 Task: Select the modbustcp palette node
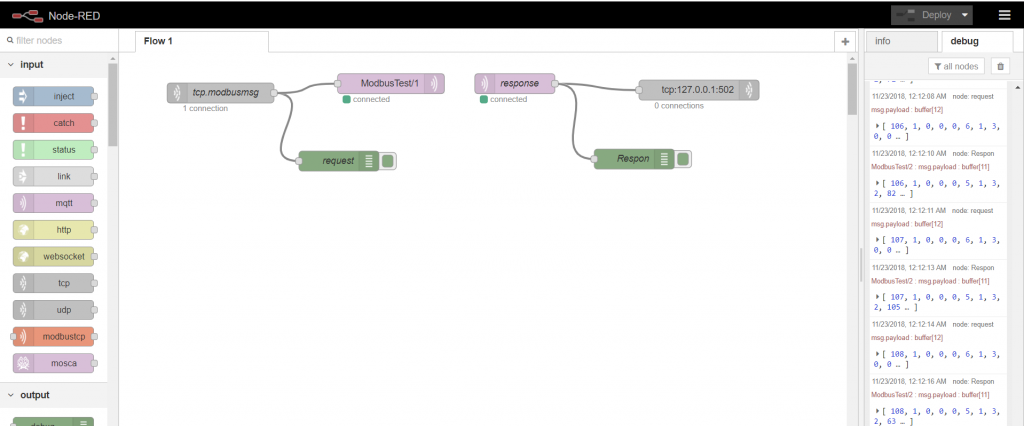tap(54, 336)
